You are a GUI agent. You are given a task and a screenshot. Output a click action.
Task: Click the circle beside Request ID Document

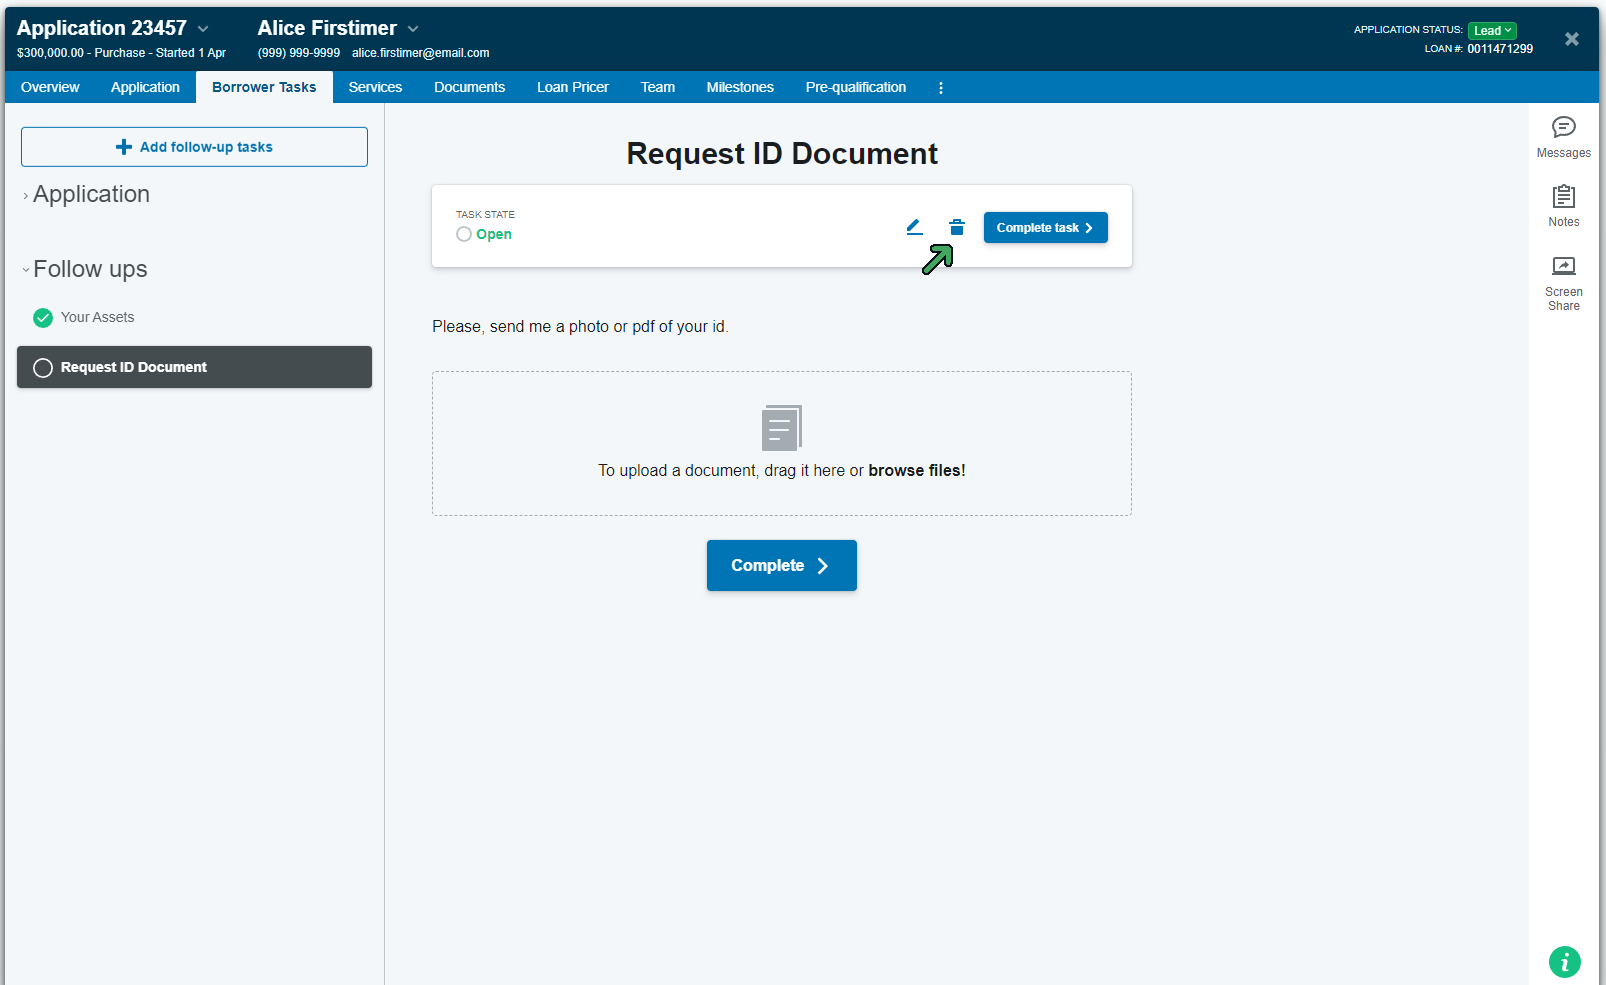point(43,368)
